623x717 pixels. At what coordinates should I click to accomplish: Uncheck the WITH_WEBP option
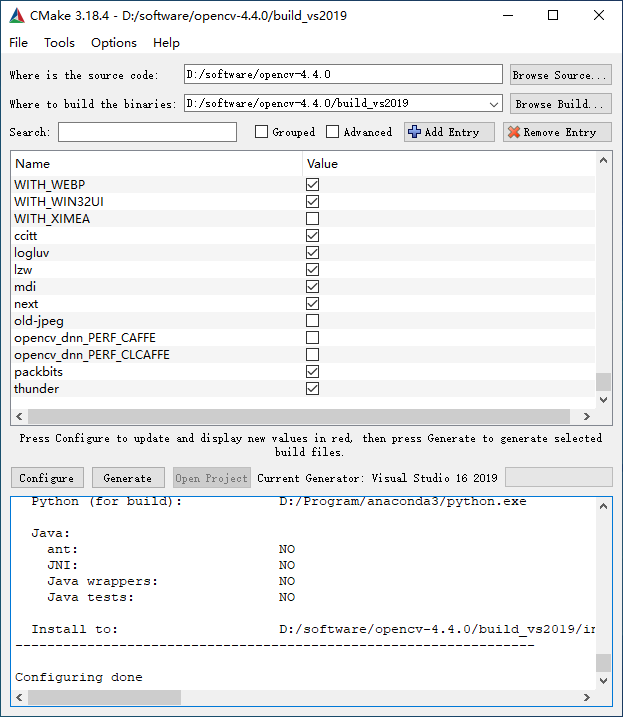[312, 185]
